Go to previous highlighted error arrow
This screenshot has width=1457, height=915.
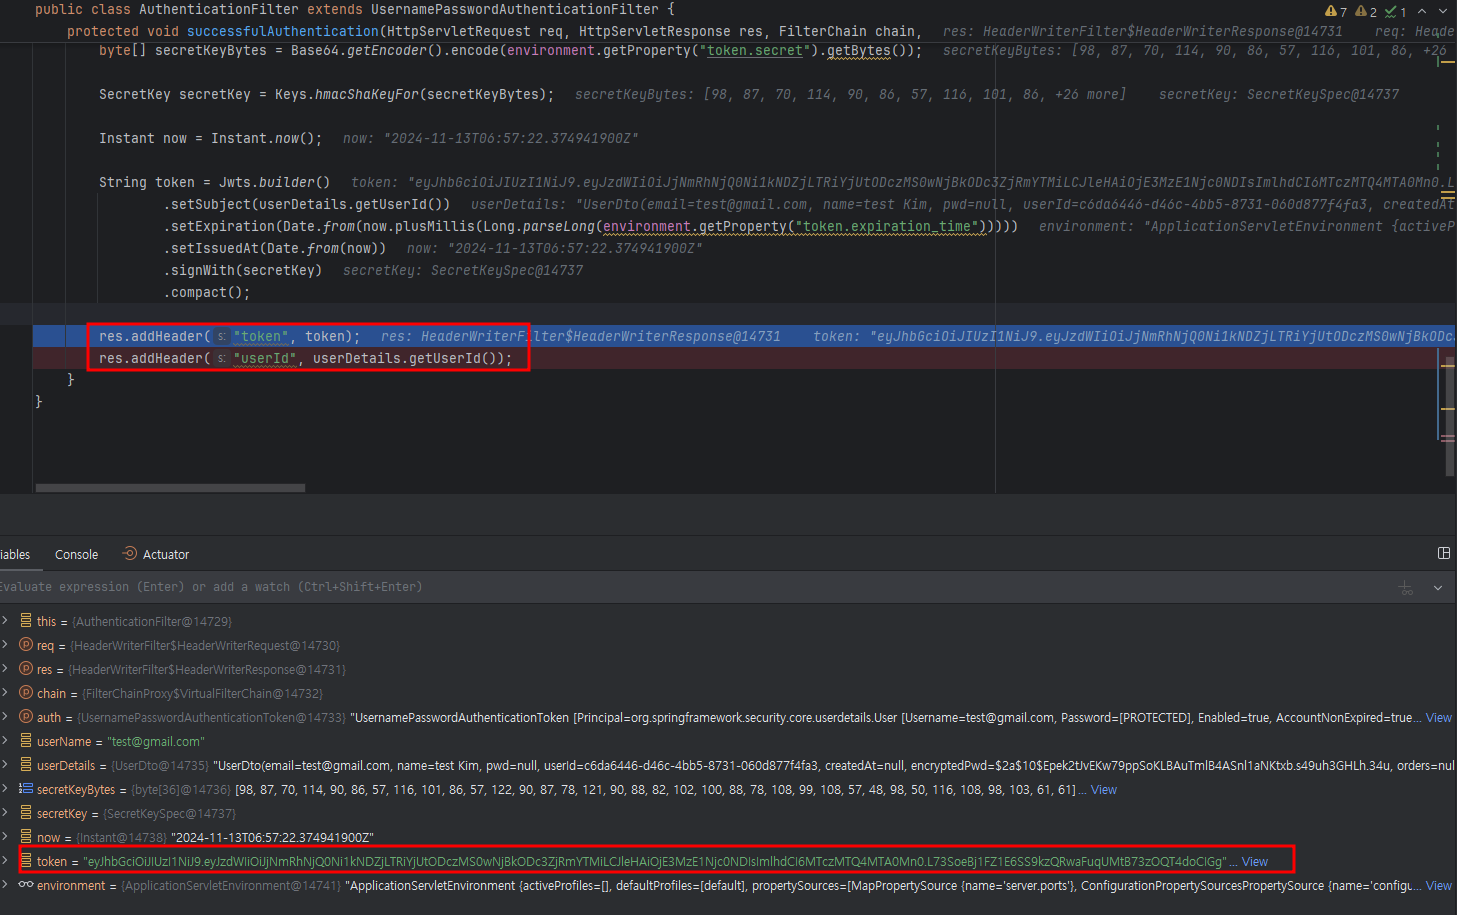click(x=1422, y=11)
